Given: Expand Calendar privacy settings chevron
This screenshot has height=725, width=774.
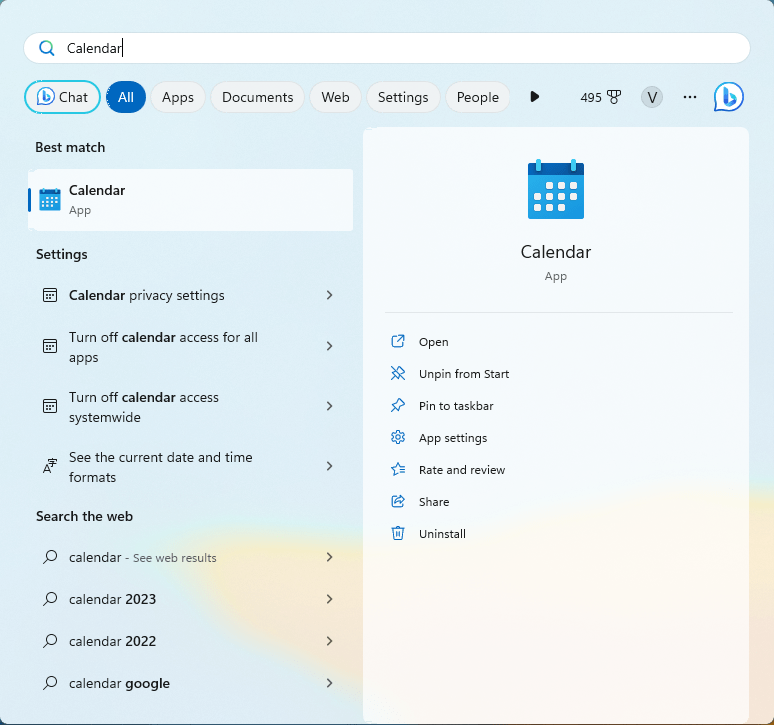Looking at the screenshot, I should click(329, 295).
